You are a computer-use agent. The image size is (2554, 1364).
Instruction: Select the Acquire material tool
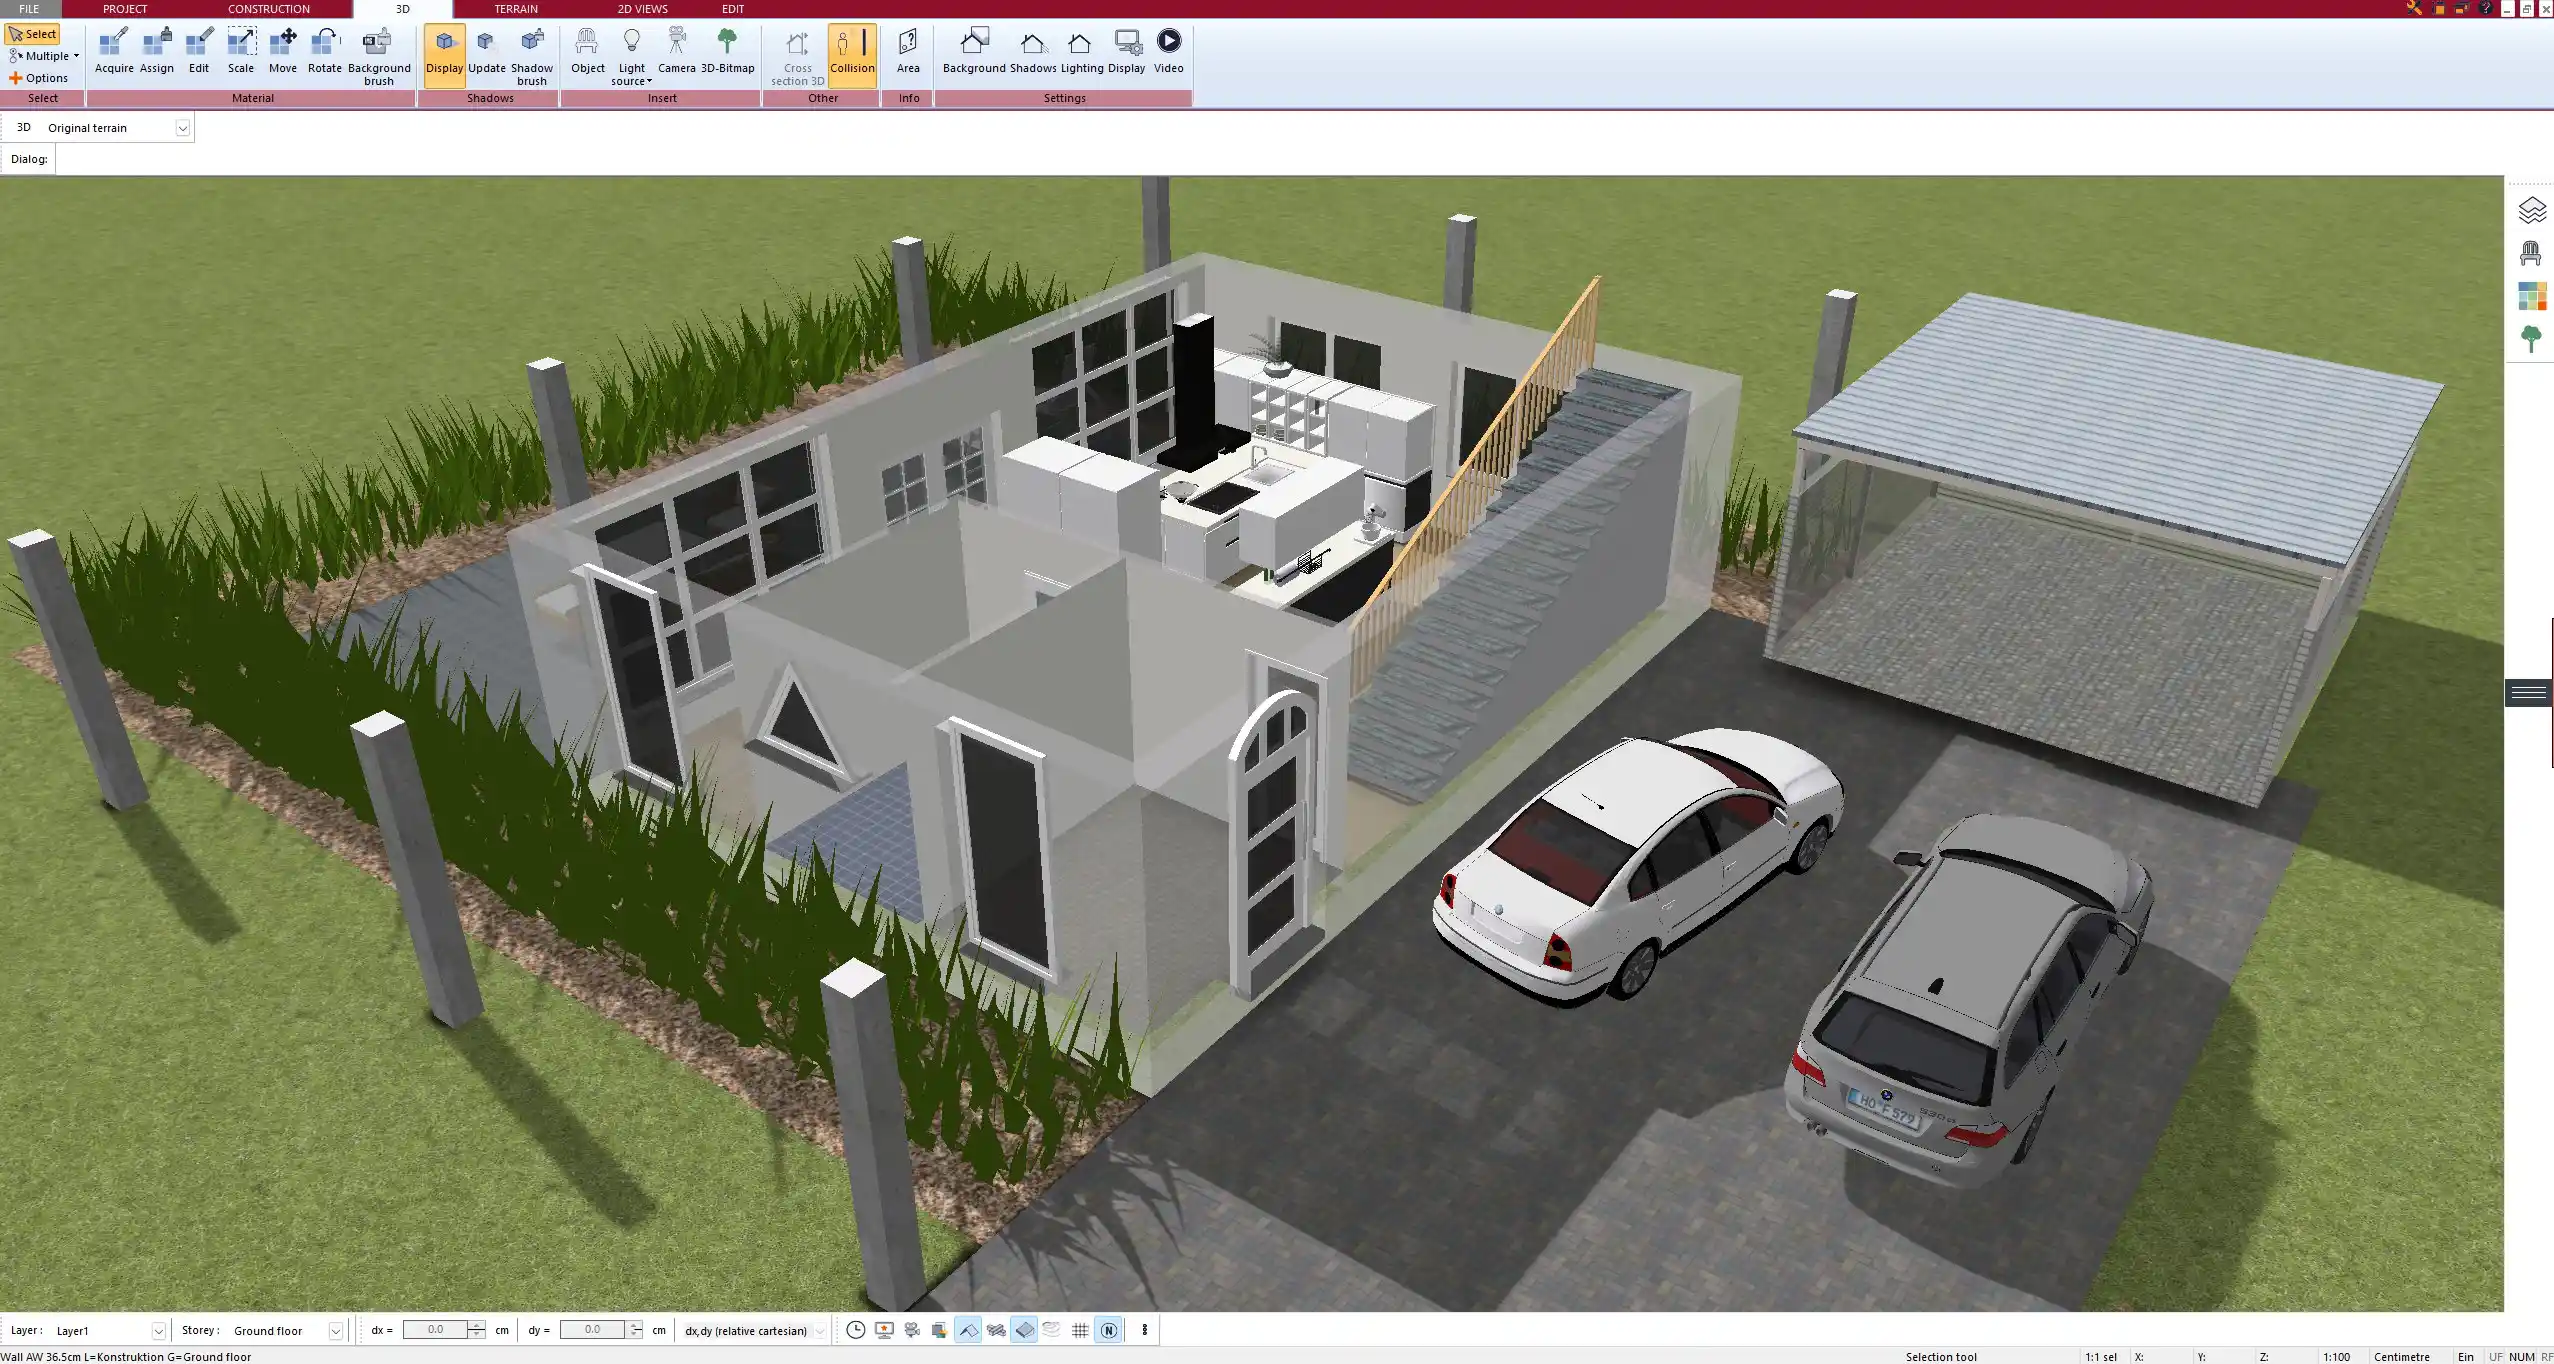pos(114,51)
